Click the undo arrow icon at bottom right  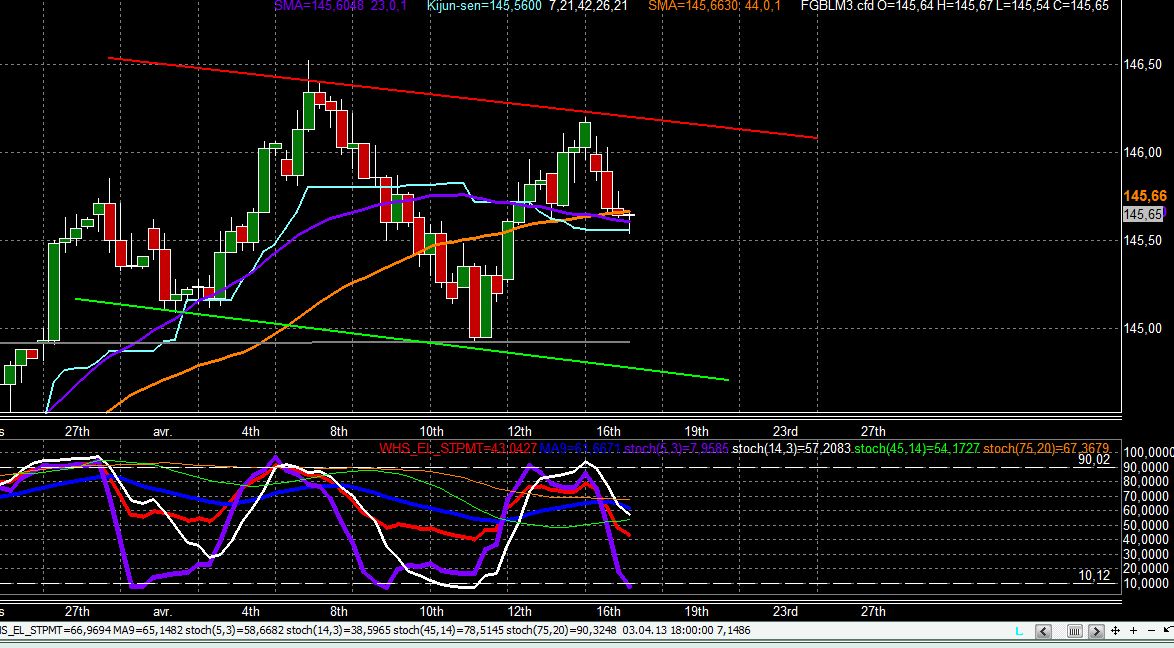[1168, 629]
